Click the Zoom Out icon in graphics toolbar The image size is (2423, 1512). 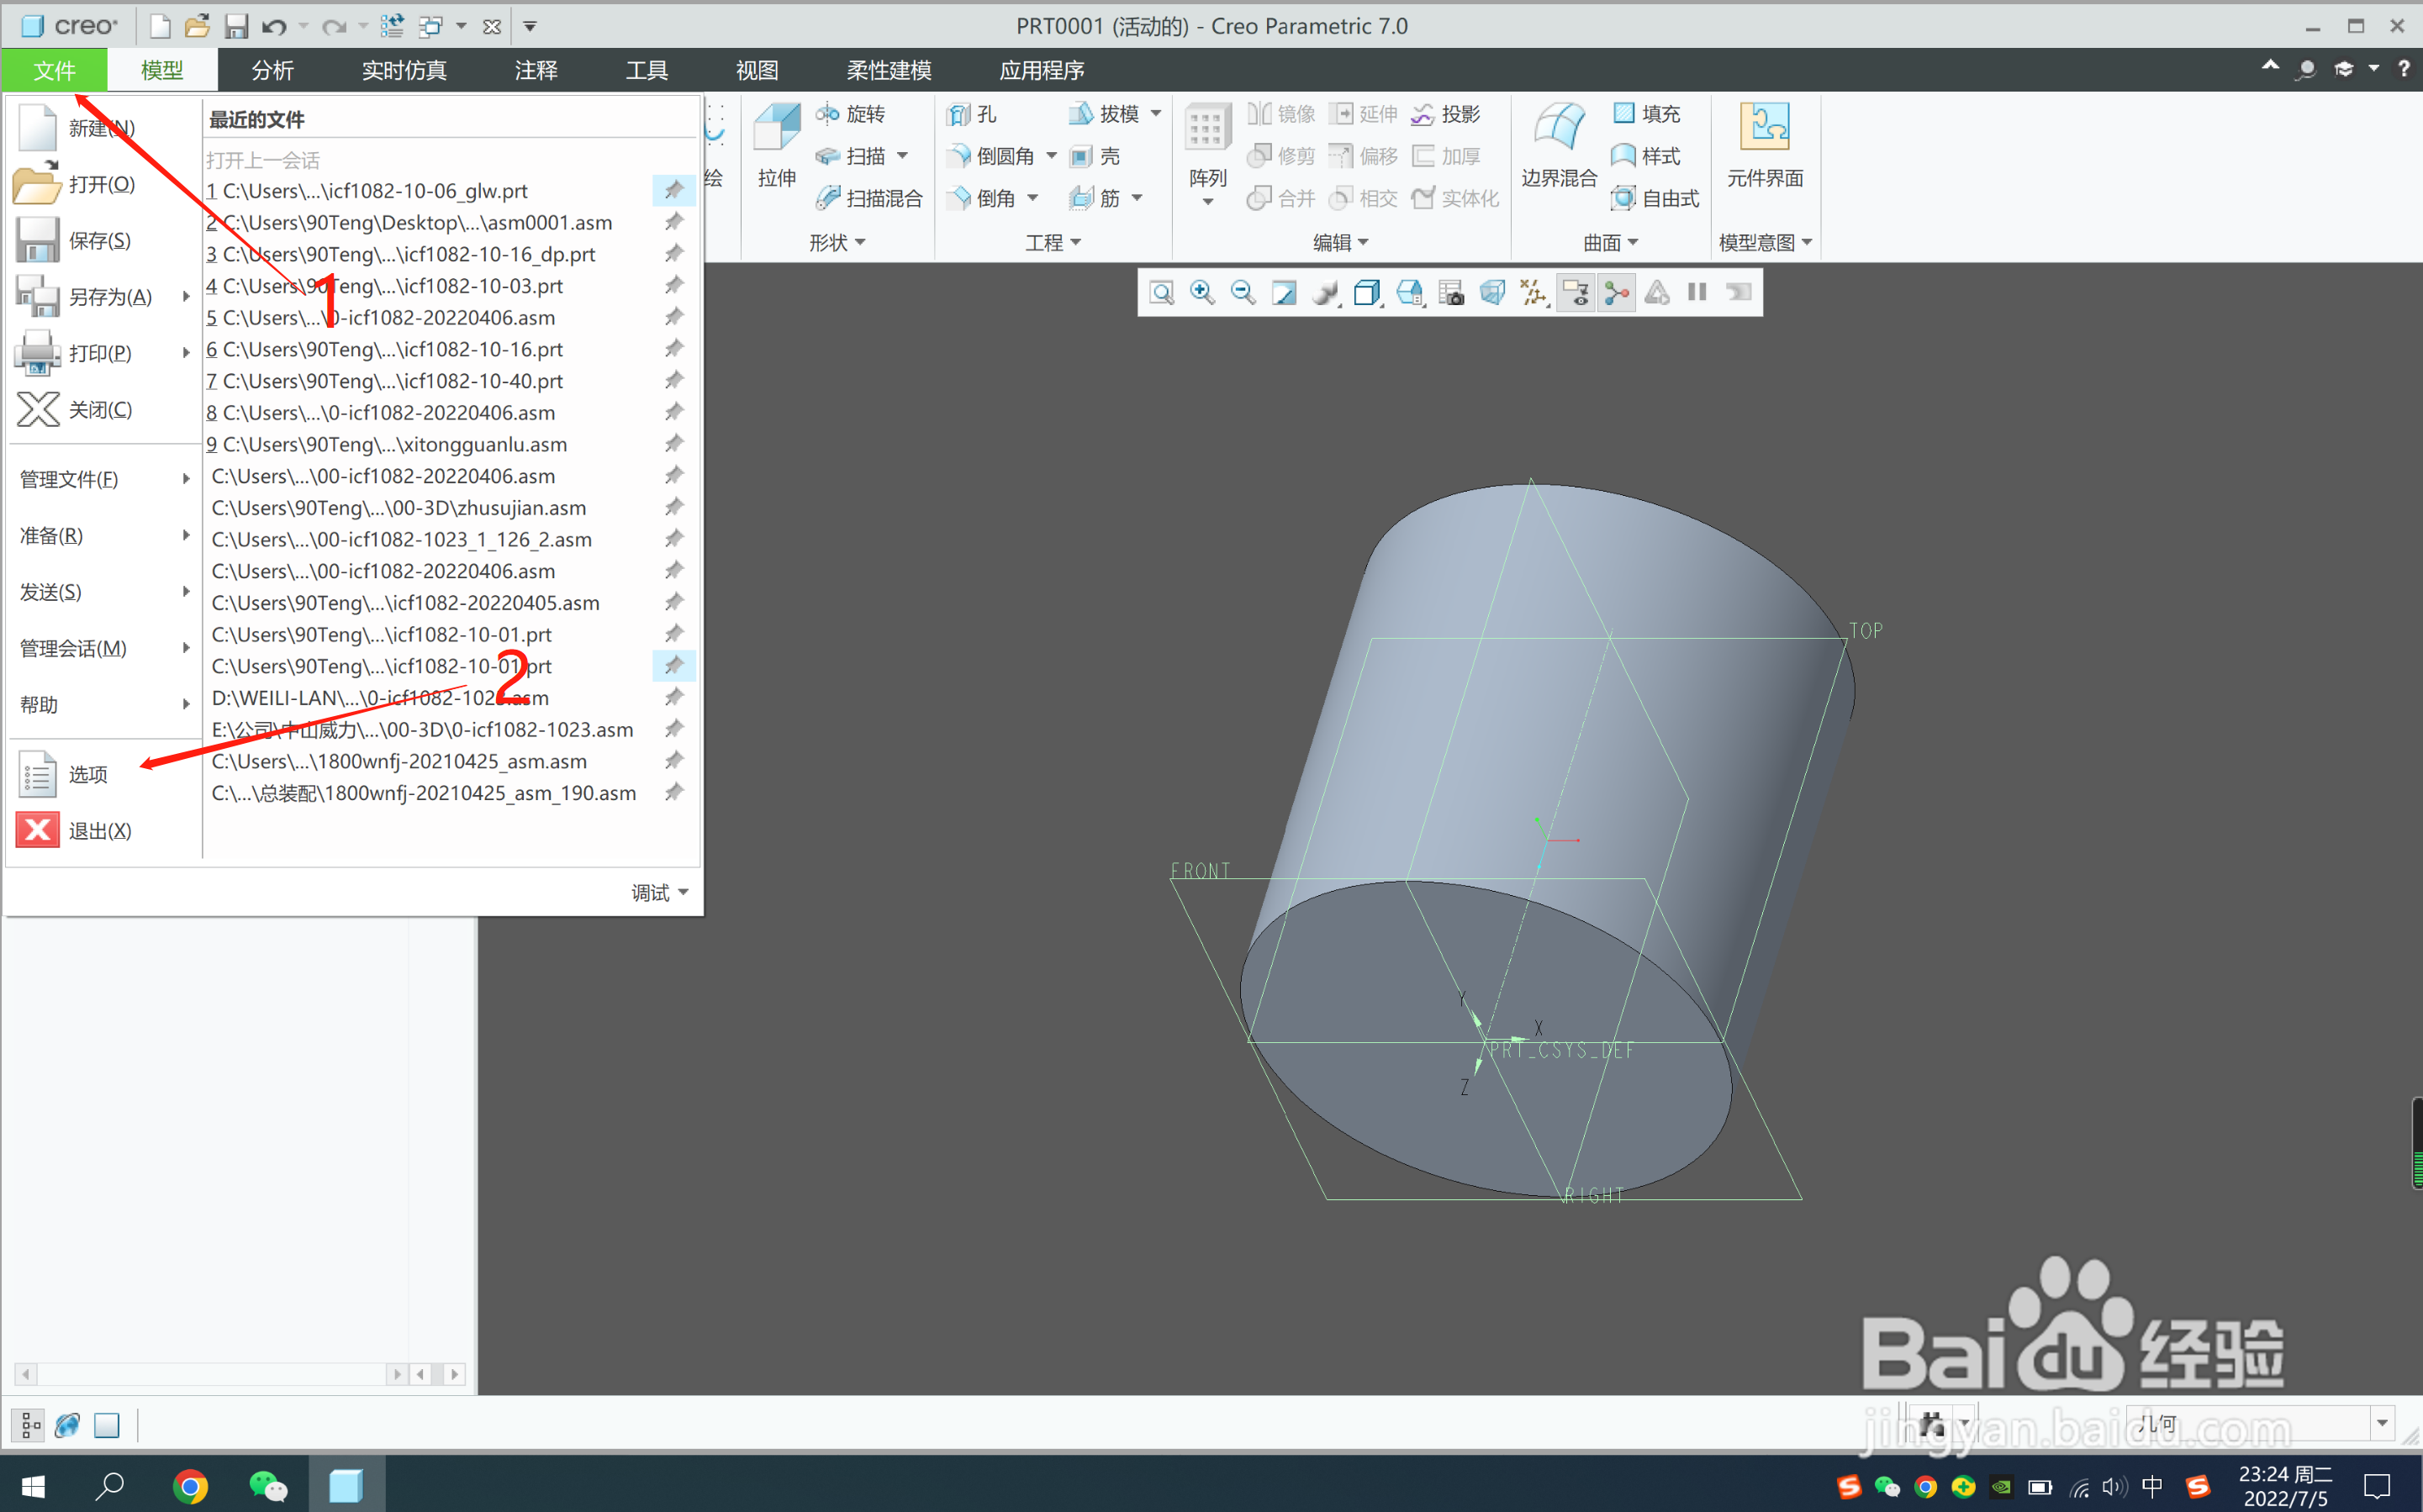pyautogui.click(x=1243, y=292)
